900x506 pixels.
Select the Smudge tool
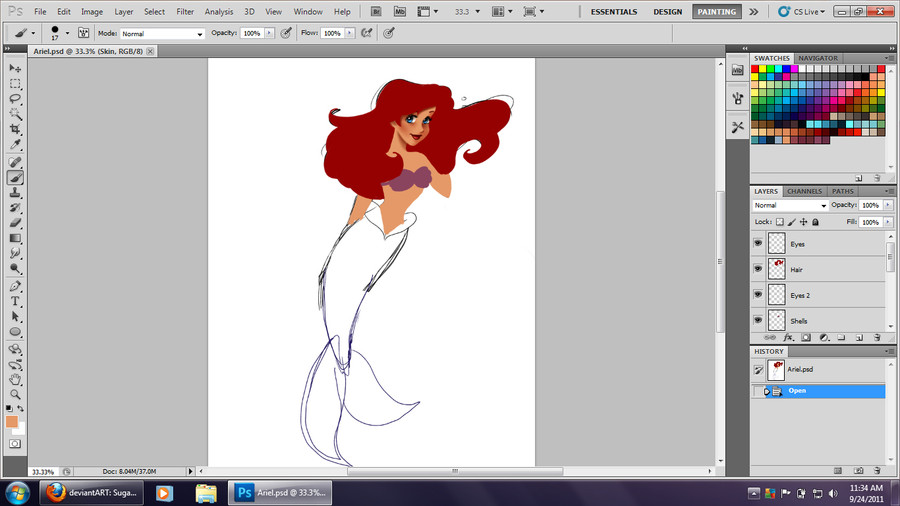click(x=15, y=253)
